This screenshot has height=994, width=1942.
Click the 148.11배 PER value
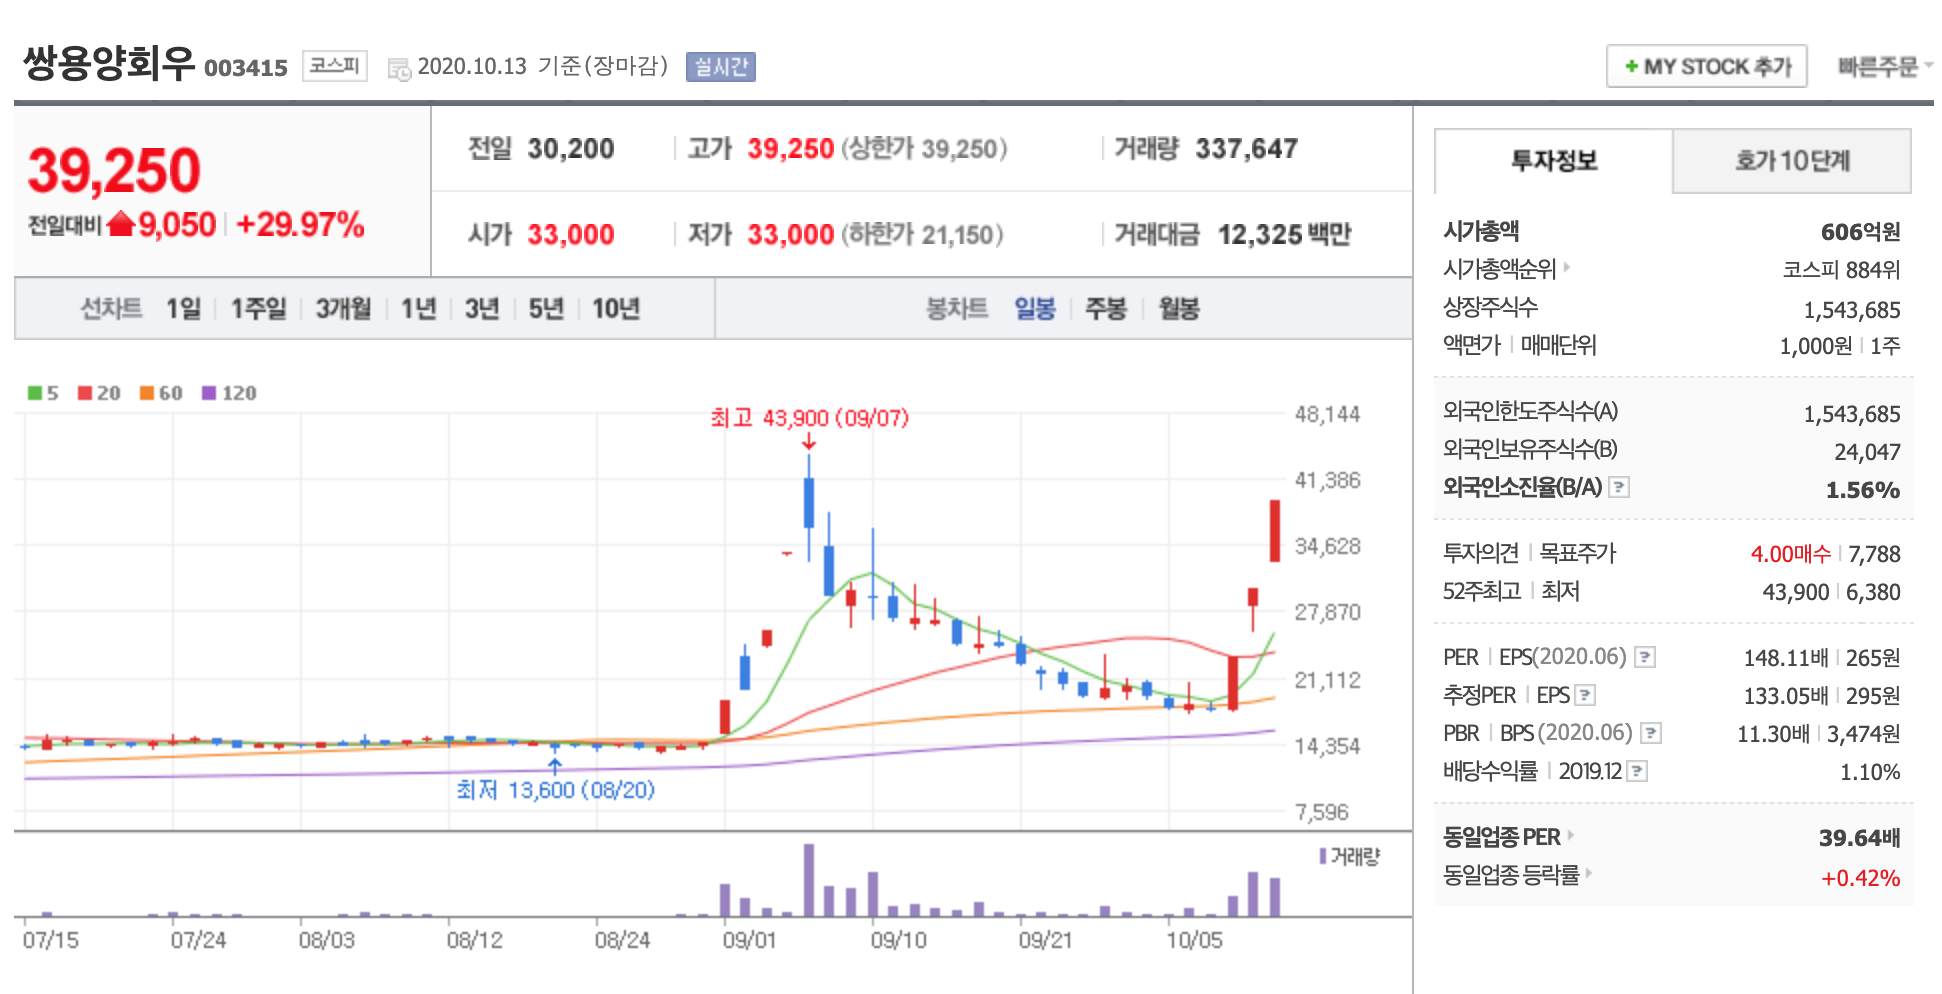click(x=1786, y=658)
